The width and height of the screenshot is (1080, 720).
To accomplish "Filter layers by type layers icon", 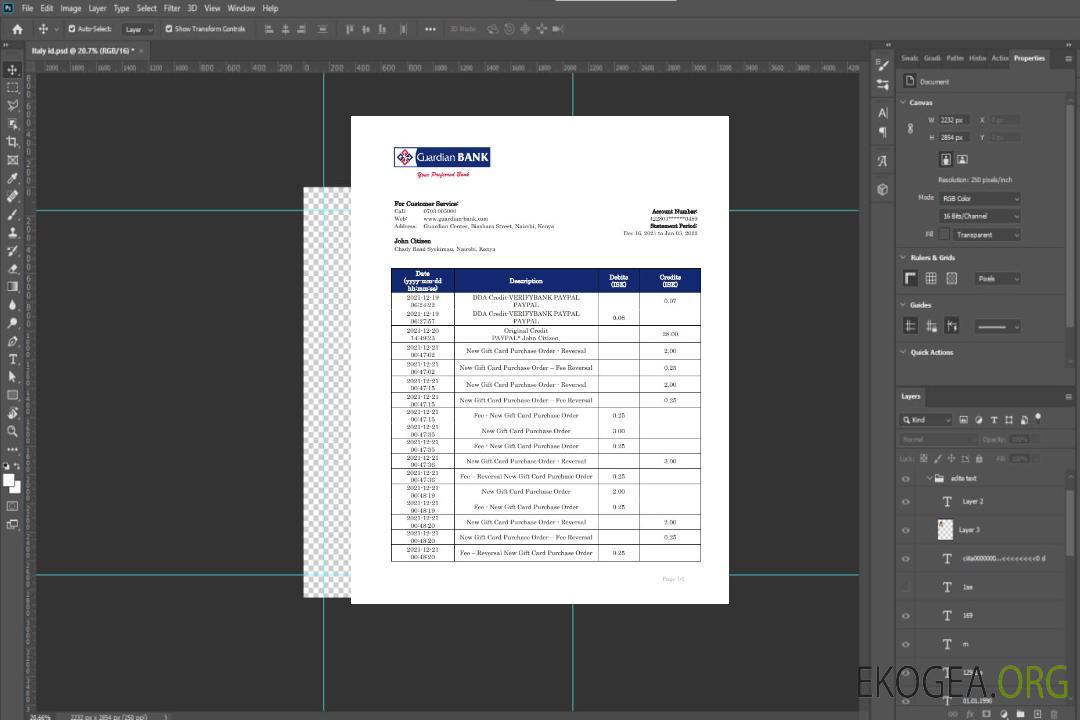I will [994, 420].
